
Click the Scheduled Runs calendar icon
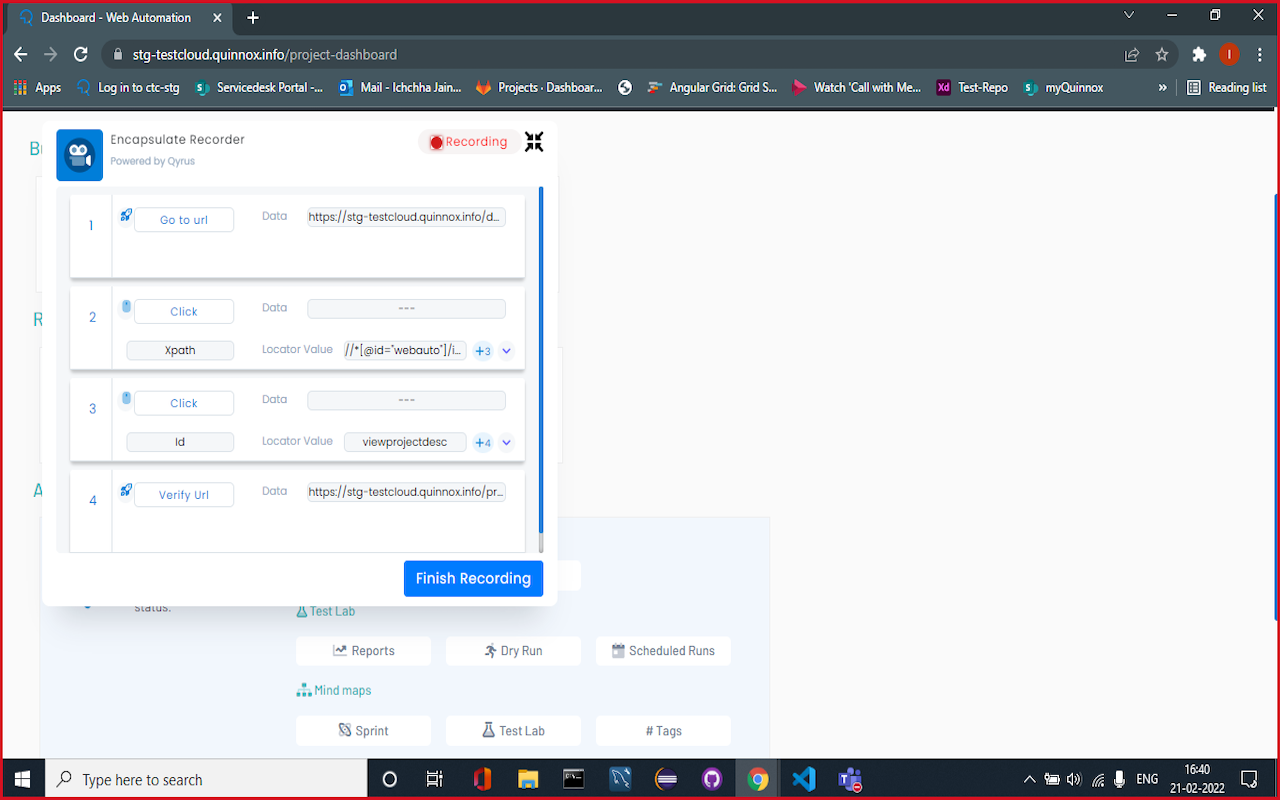point(617,651)
